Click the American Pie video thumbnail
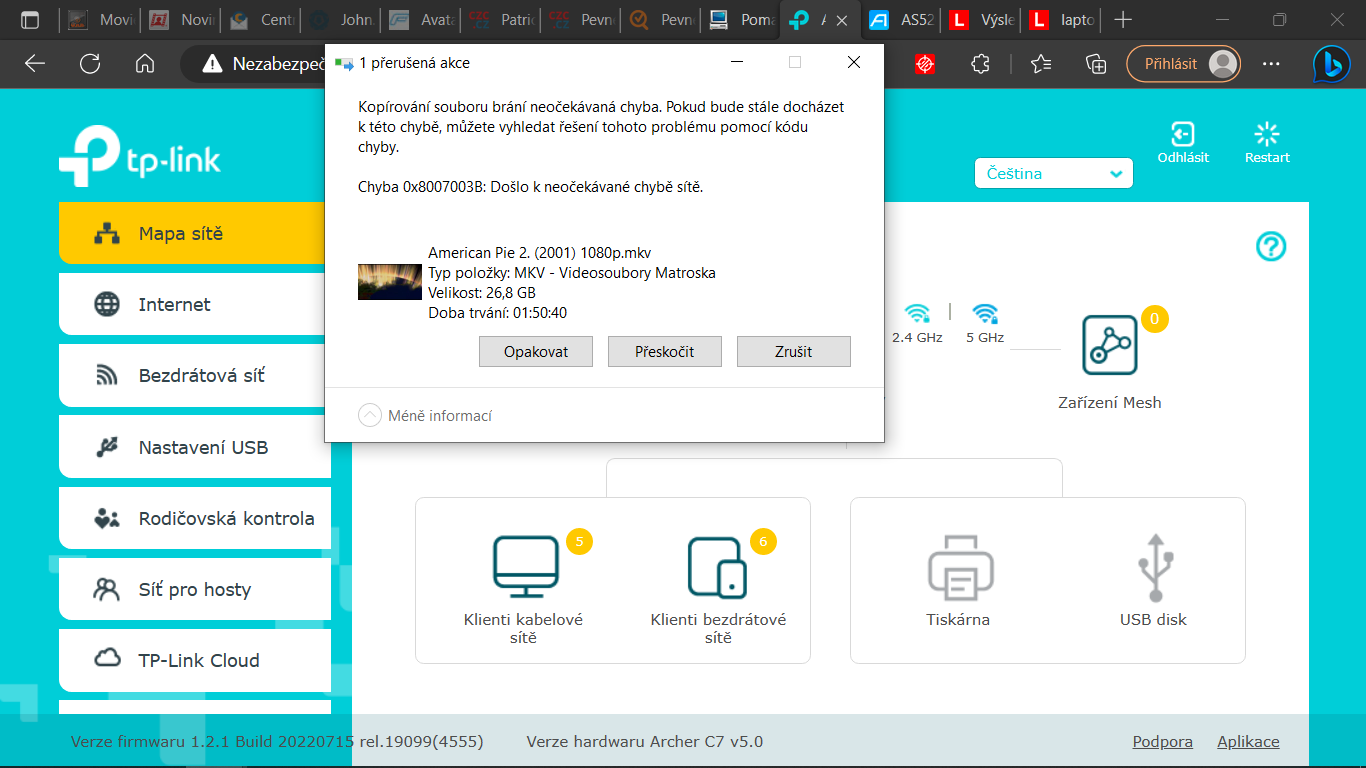The width and height of the screenshot is (1366, 768). tap(390, 282)
